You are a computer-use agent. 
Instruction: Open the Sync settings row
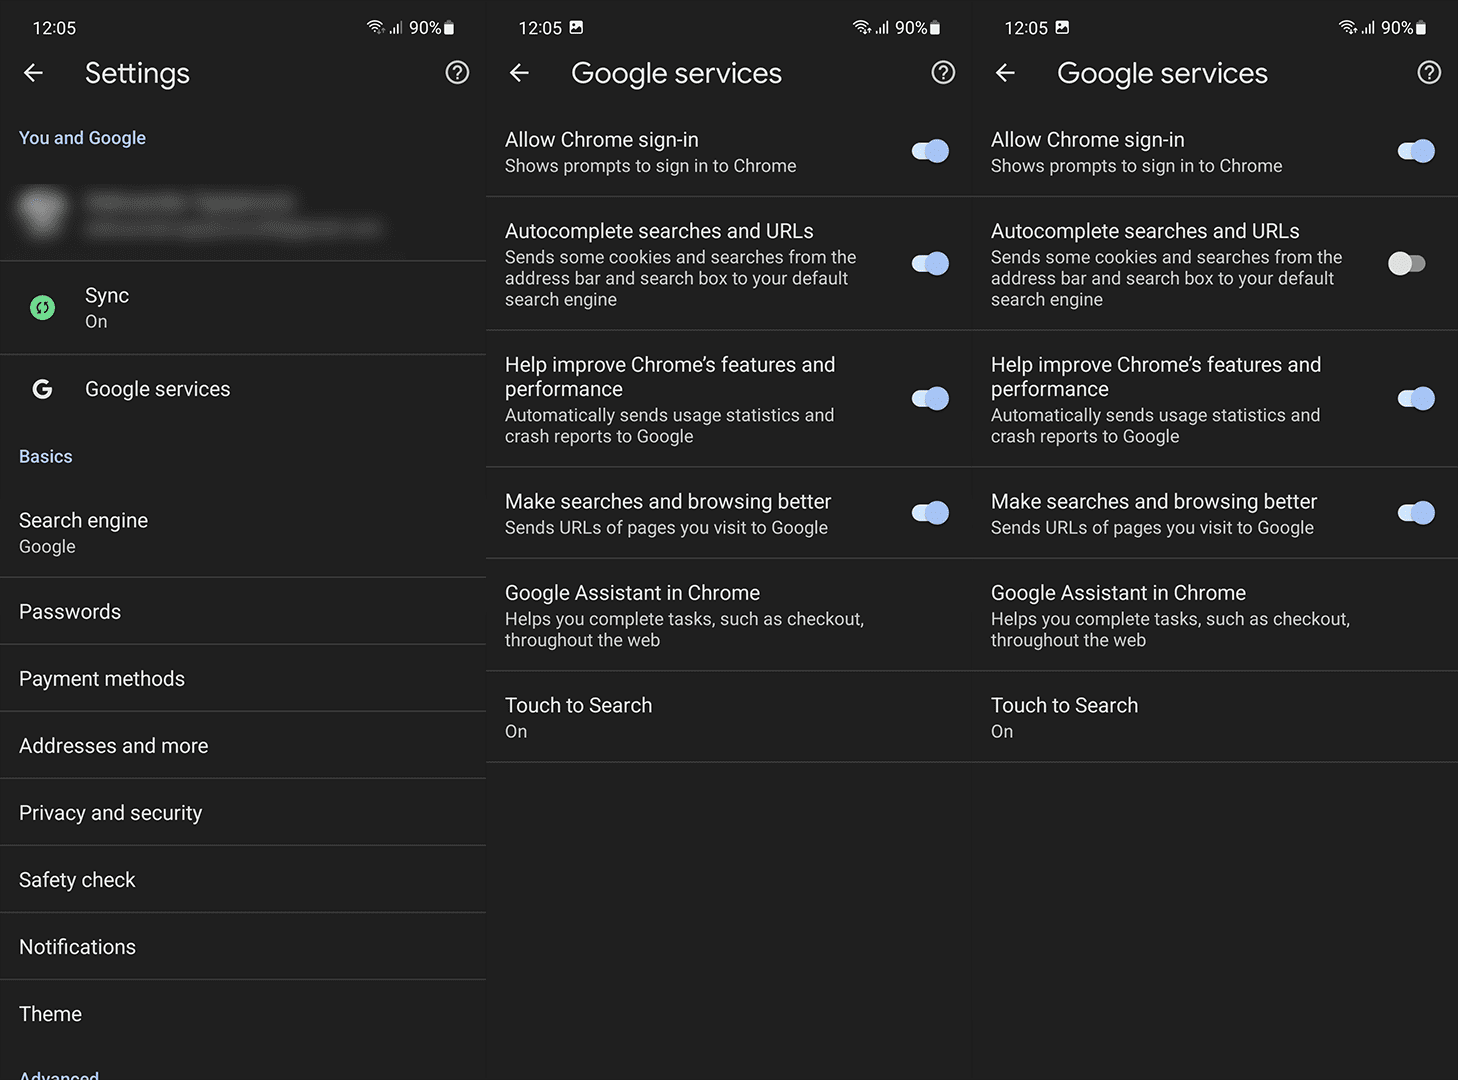pos(243,308)
